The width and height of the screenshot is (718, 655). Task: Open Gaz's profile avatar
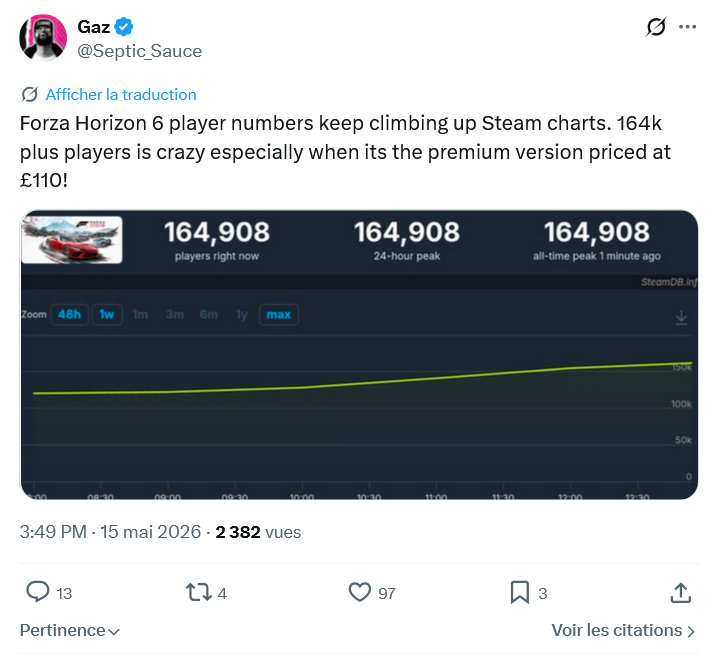point(43,38)
